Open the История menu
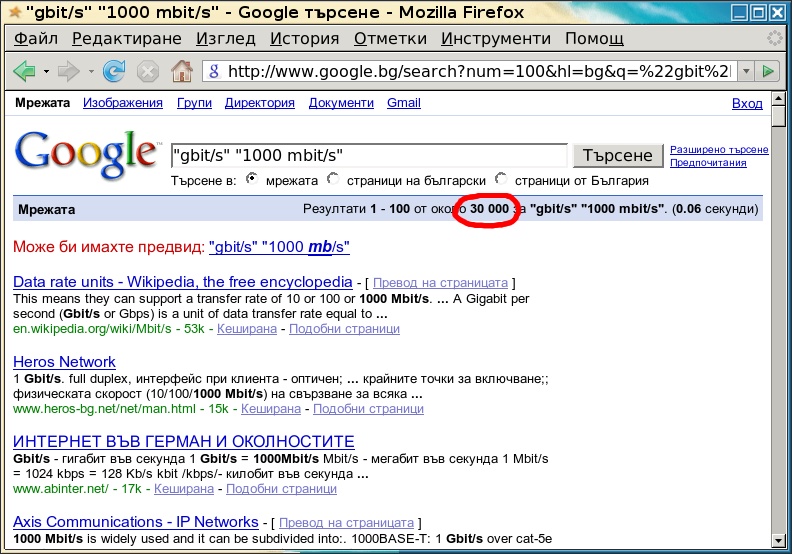 (304, 38)
